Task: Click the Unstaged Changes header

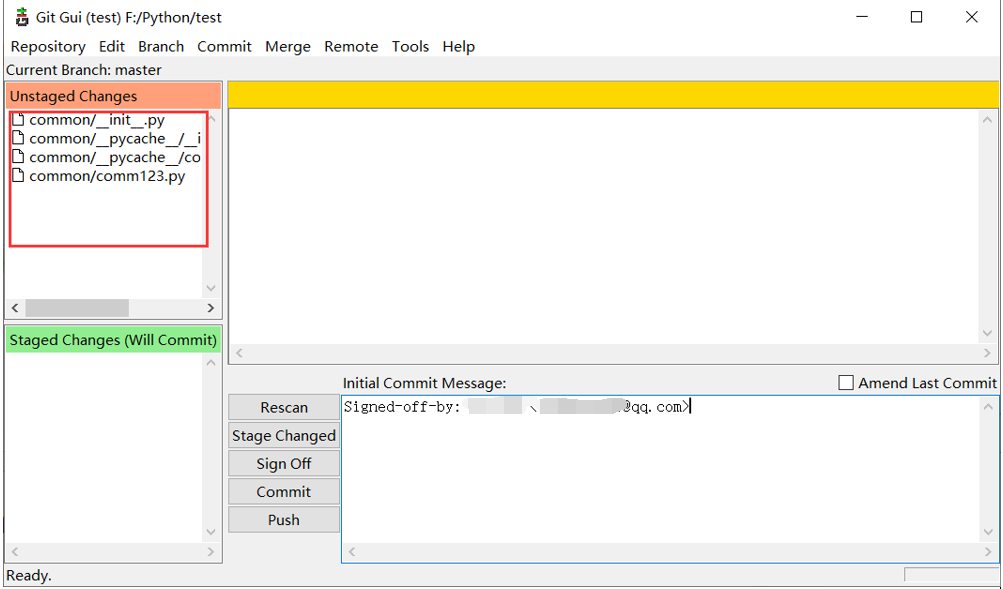Action: (113, 96)
